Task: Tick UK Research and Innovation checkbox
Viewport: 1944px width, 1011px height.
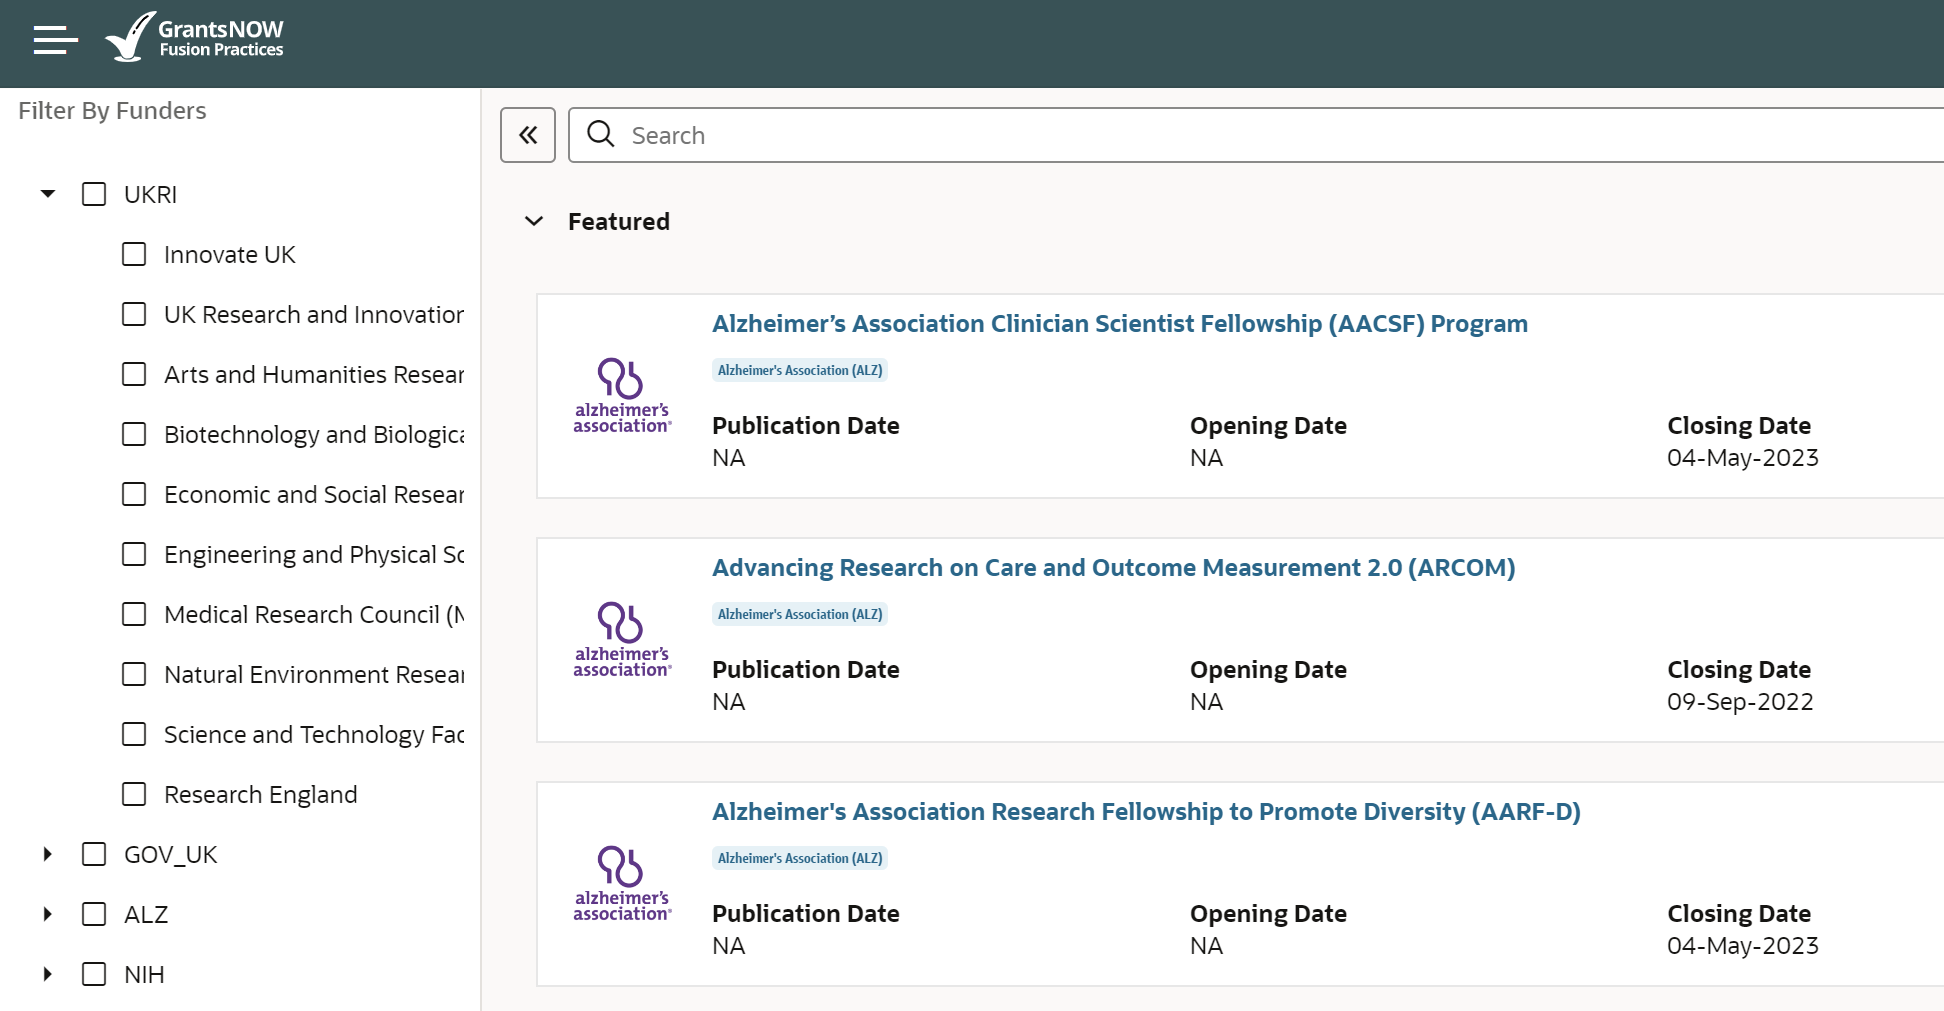Action: click(134, 314)
